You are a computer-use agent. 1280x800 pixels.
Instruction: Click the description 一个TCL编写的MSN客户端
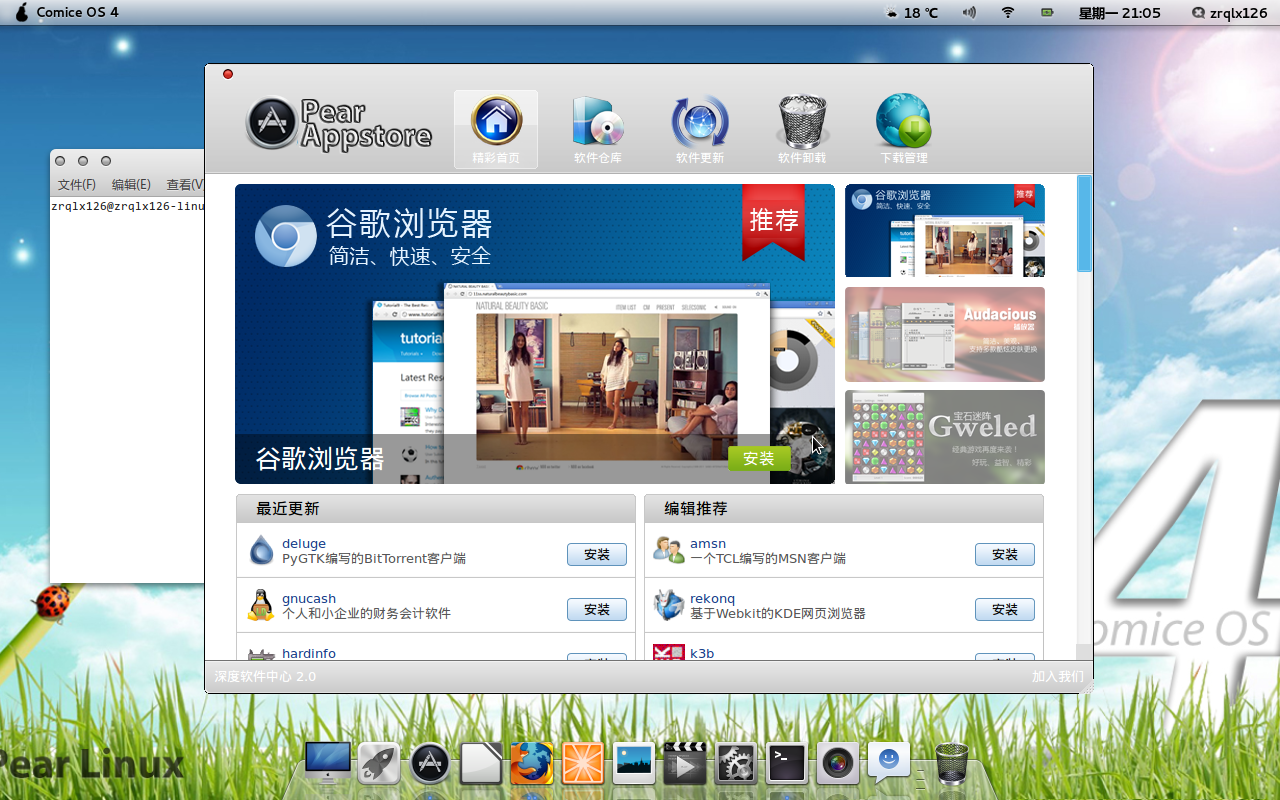click(768, 559)
